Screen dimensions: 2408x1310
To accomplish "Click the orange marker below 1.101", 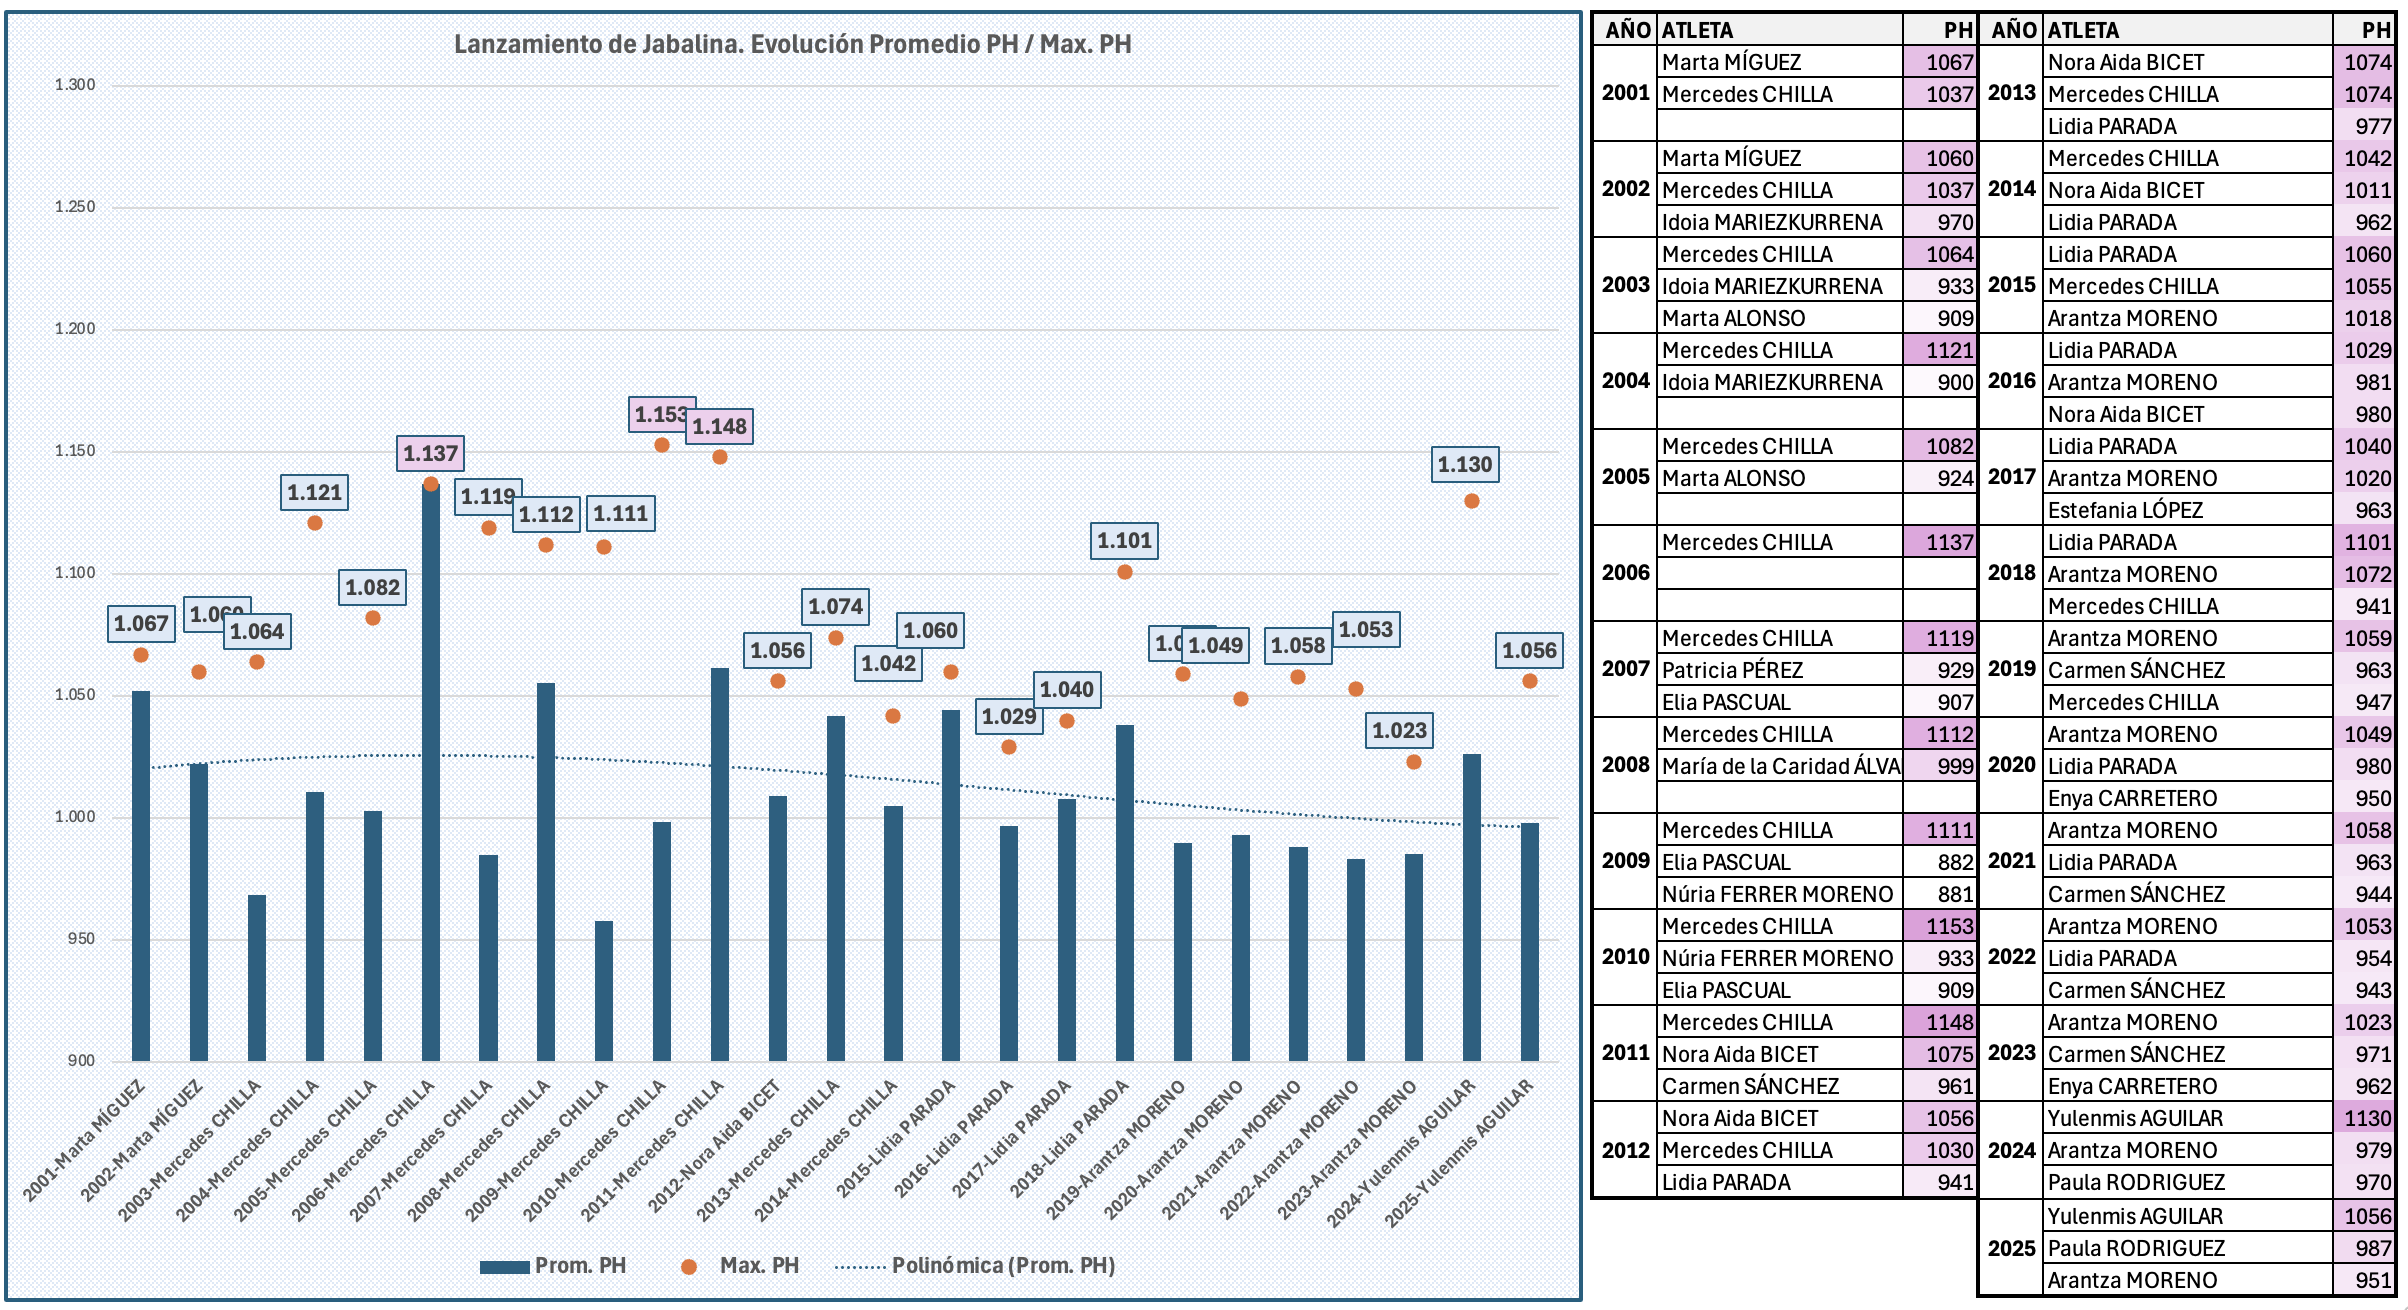I will (1125, 572).
